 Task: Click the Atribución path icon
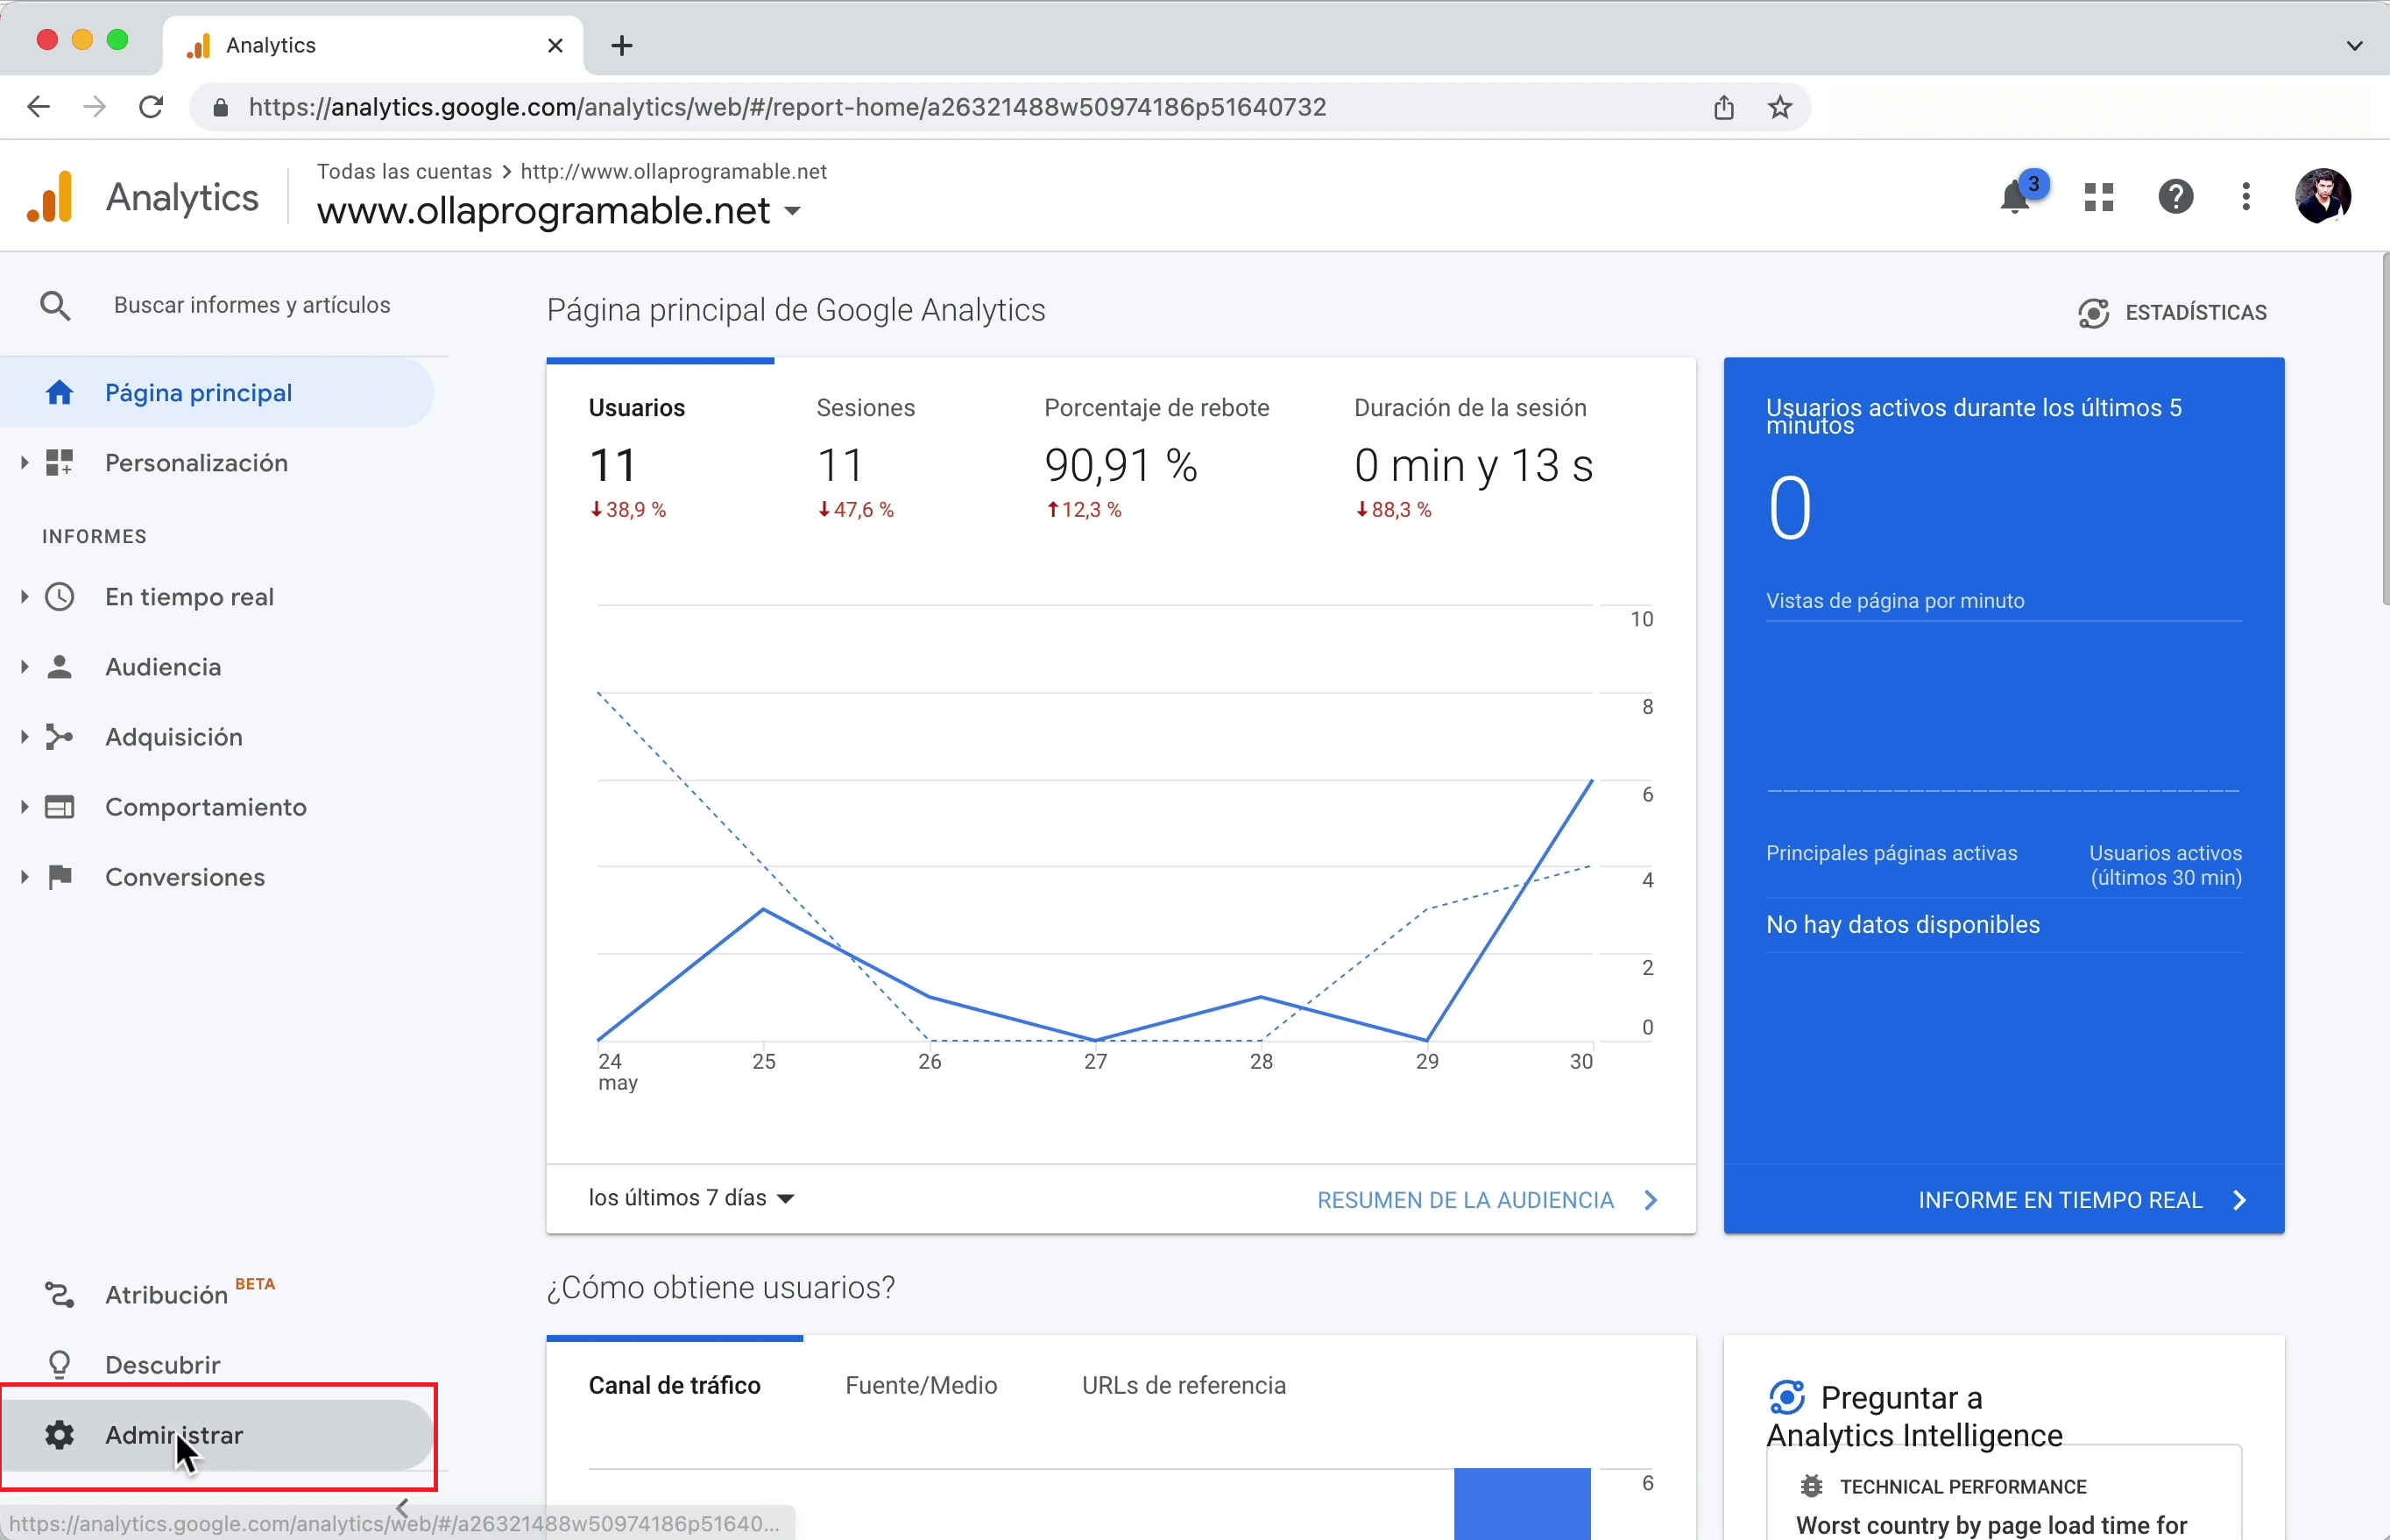(x=59, y=1295)
